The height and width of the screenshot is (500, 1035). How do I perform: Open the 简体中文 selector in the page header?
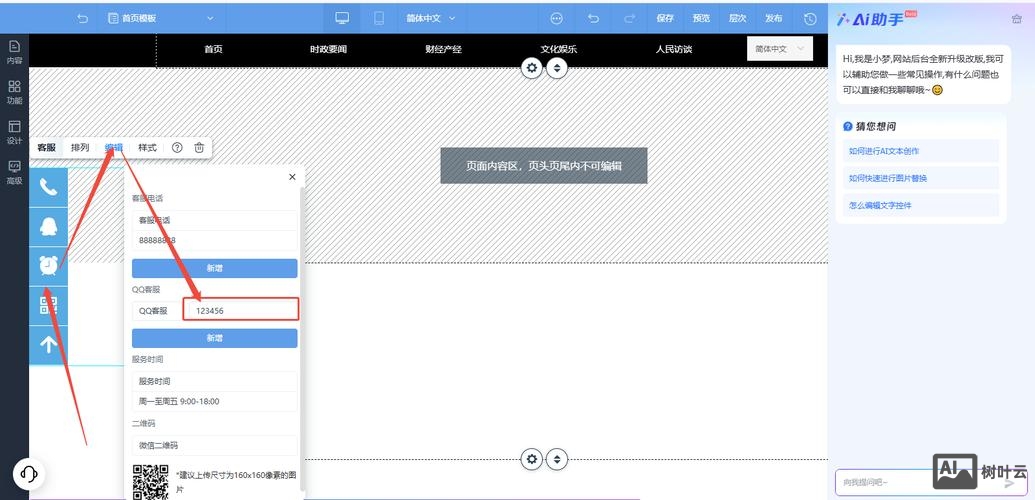[779, 48]
